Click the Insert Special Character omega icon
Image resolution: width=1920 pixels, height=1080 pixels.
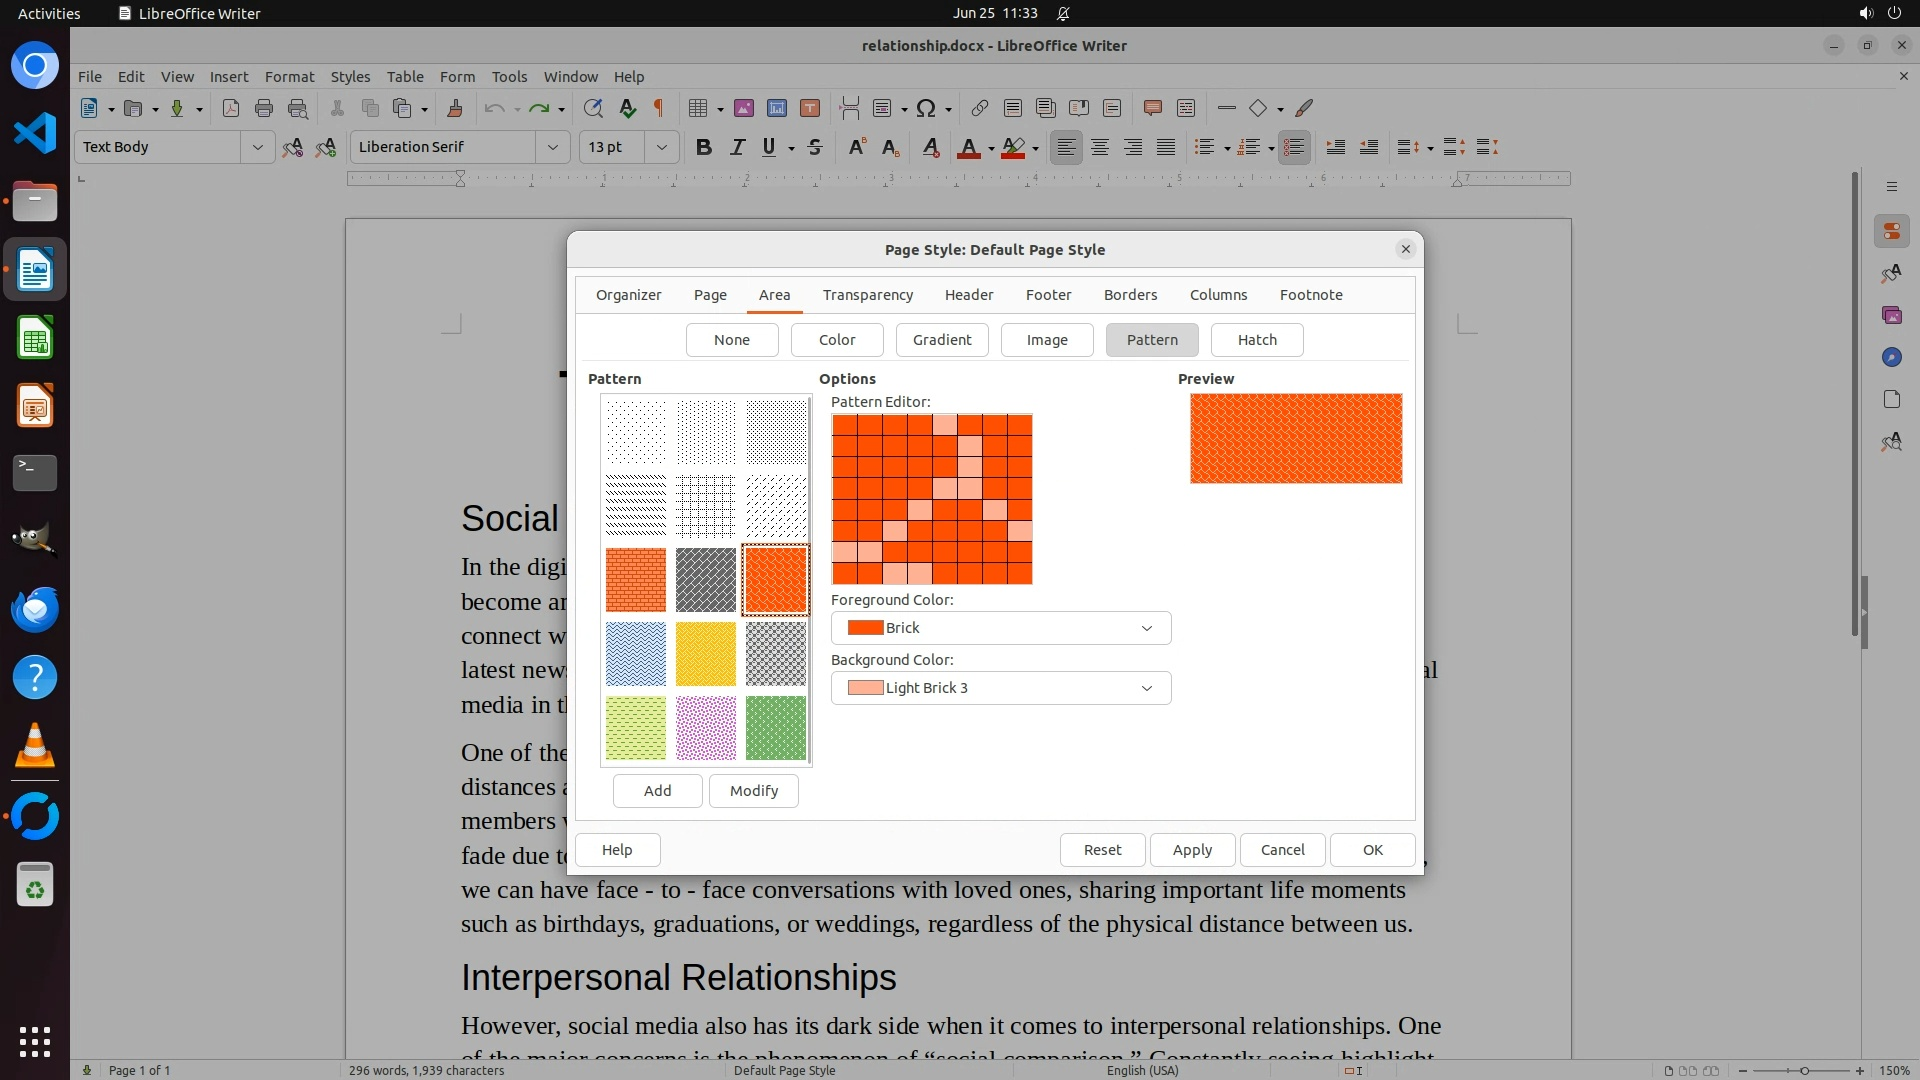tap(926, 108)
